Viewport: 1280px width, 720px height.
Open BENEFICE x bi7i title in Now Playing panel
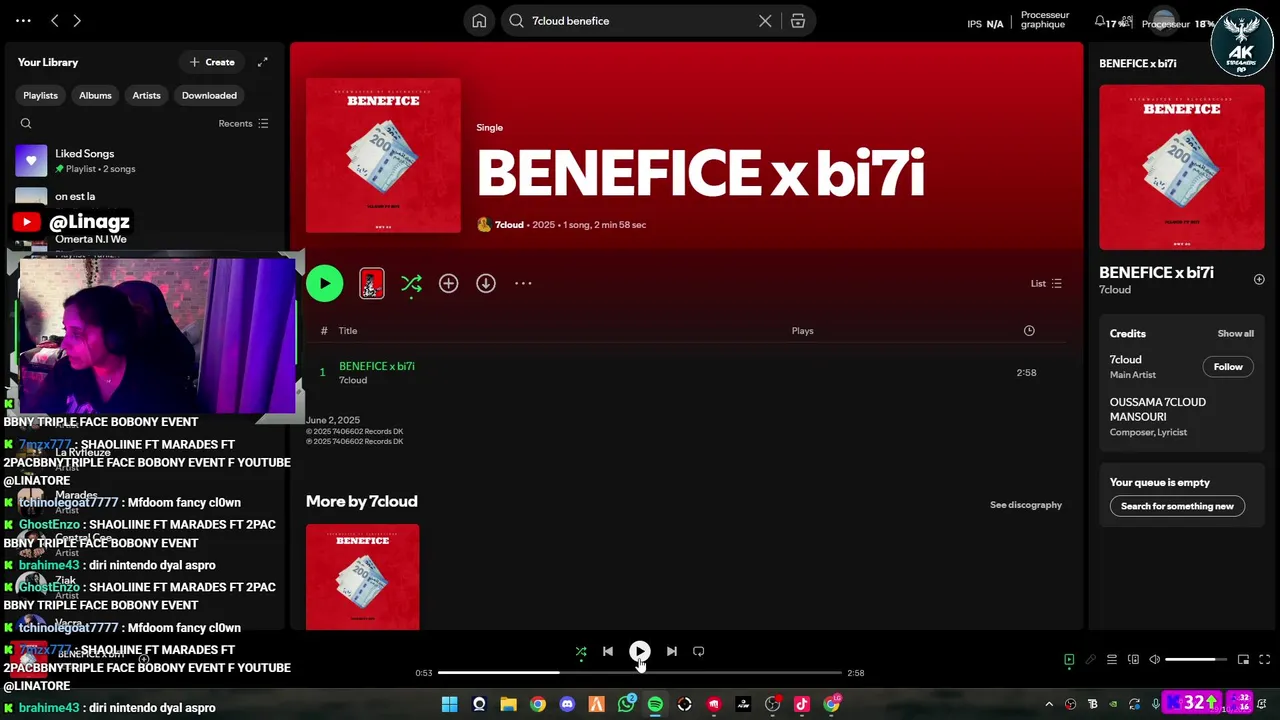[x=1156, y=272]
